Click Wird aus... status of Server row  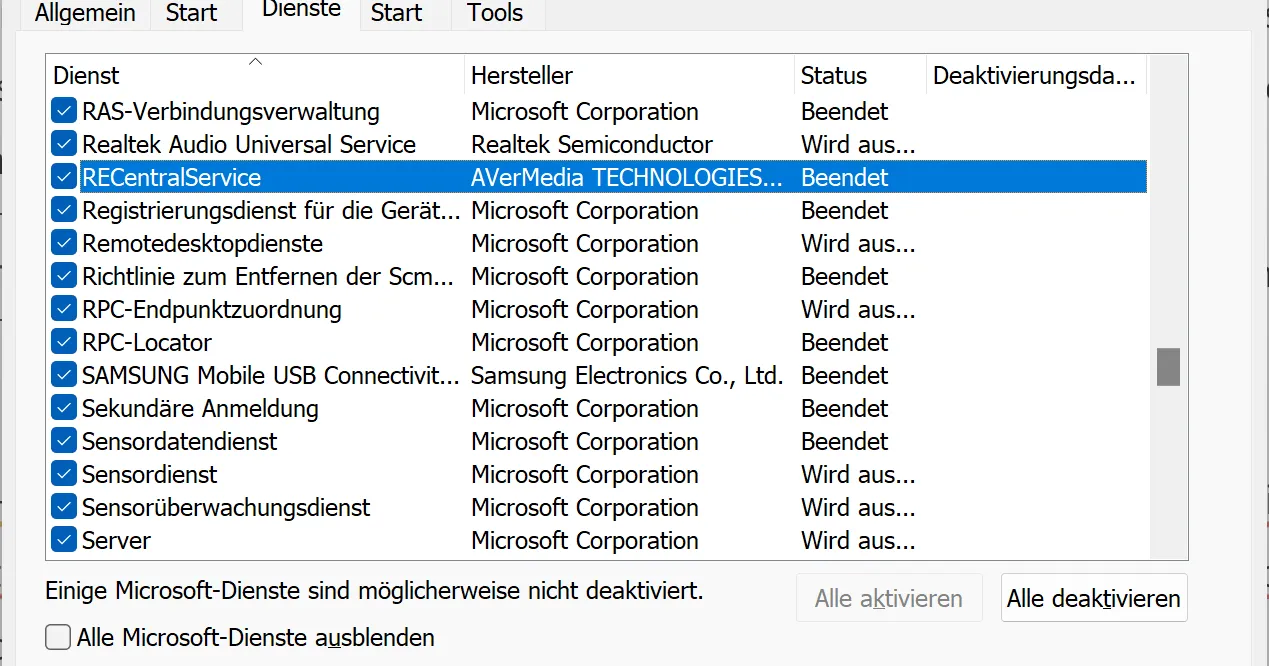858,540
